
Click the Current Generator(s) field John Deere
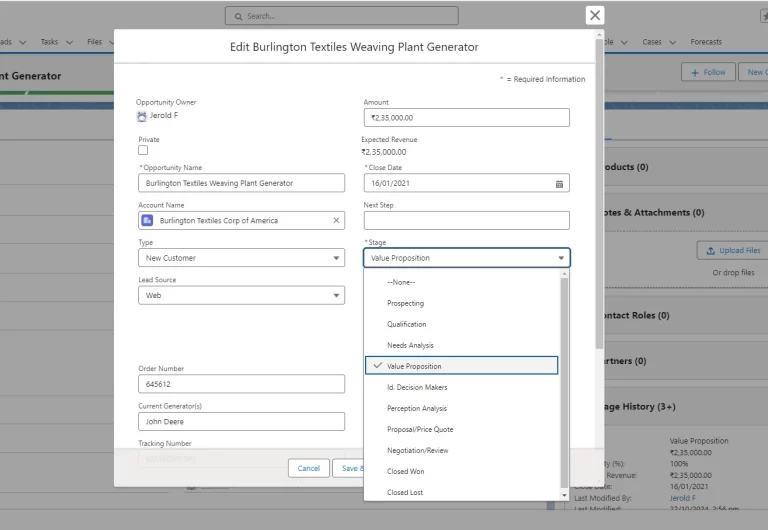click(x=241, y=422)
